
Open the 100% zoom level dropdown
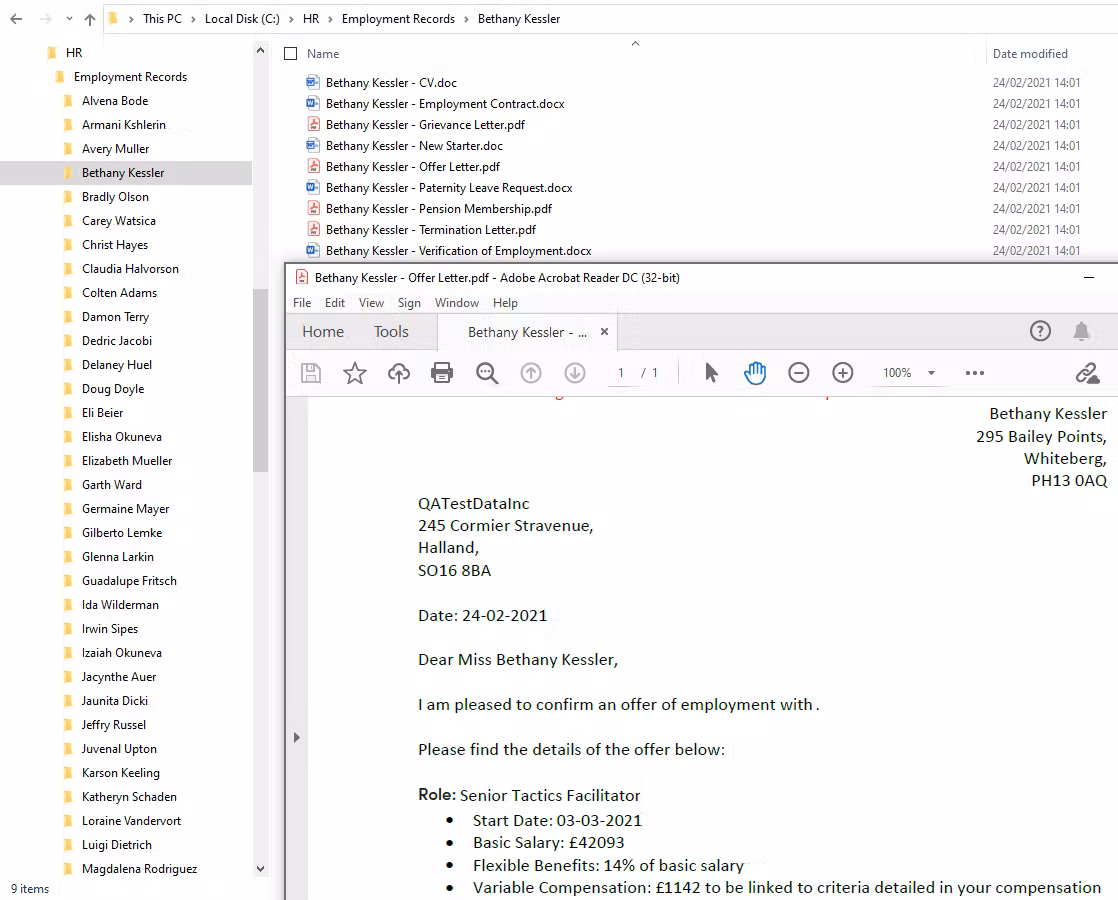click(931, 373)
